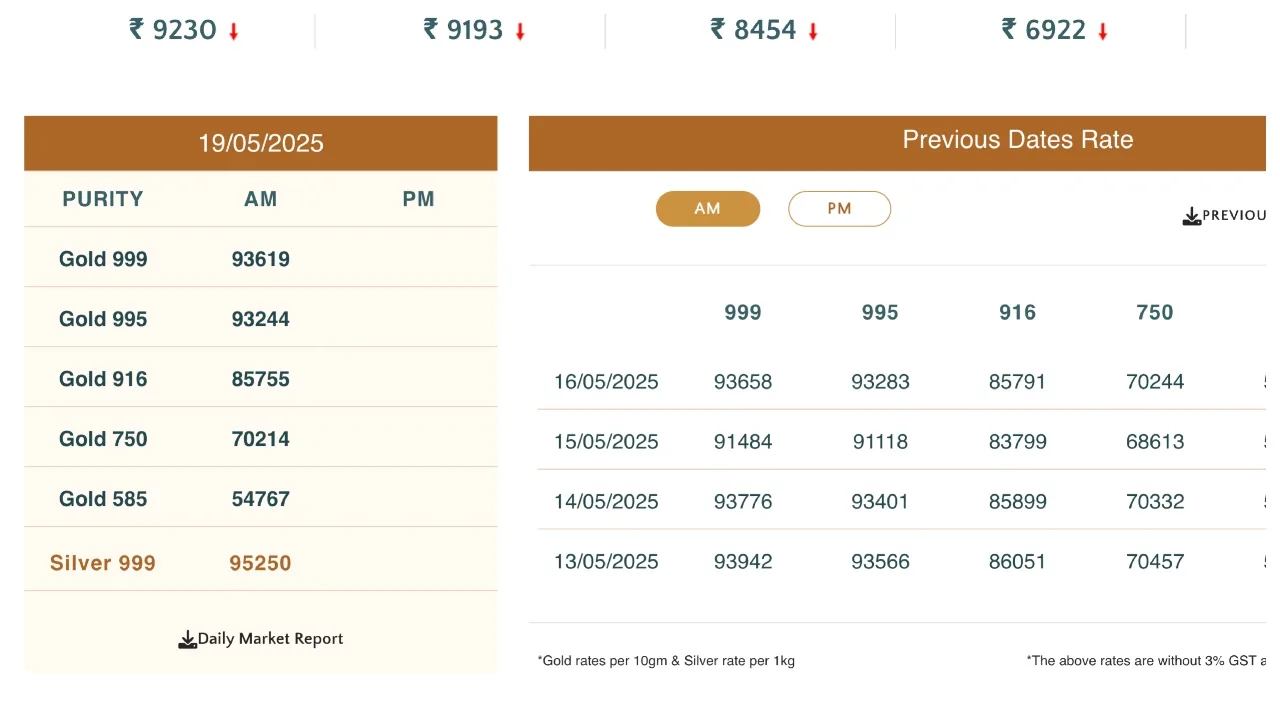1280x720 pixels.
Task: Click the Previous Dates Rate heading
Action: [1017, 140]
